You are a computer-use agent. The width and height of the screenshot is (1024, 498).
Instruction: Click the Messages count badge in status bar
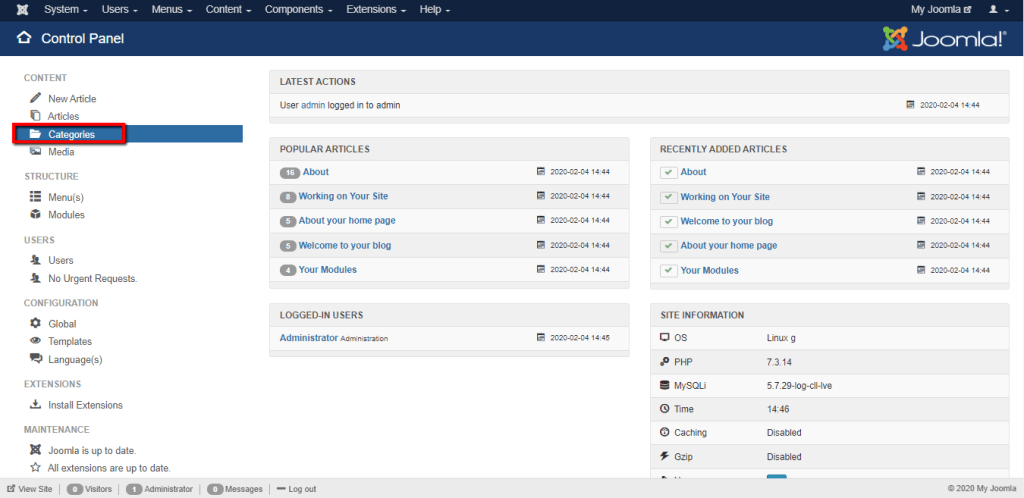click(215, 489)
